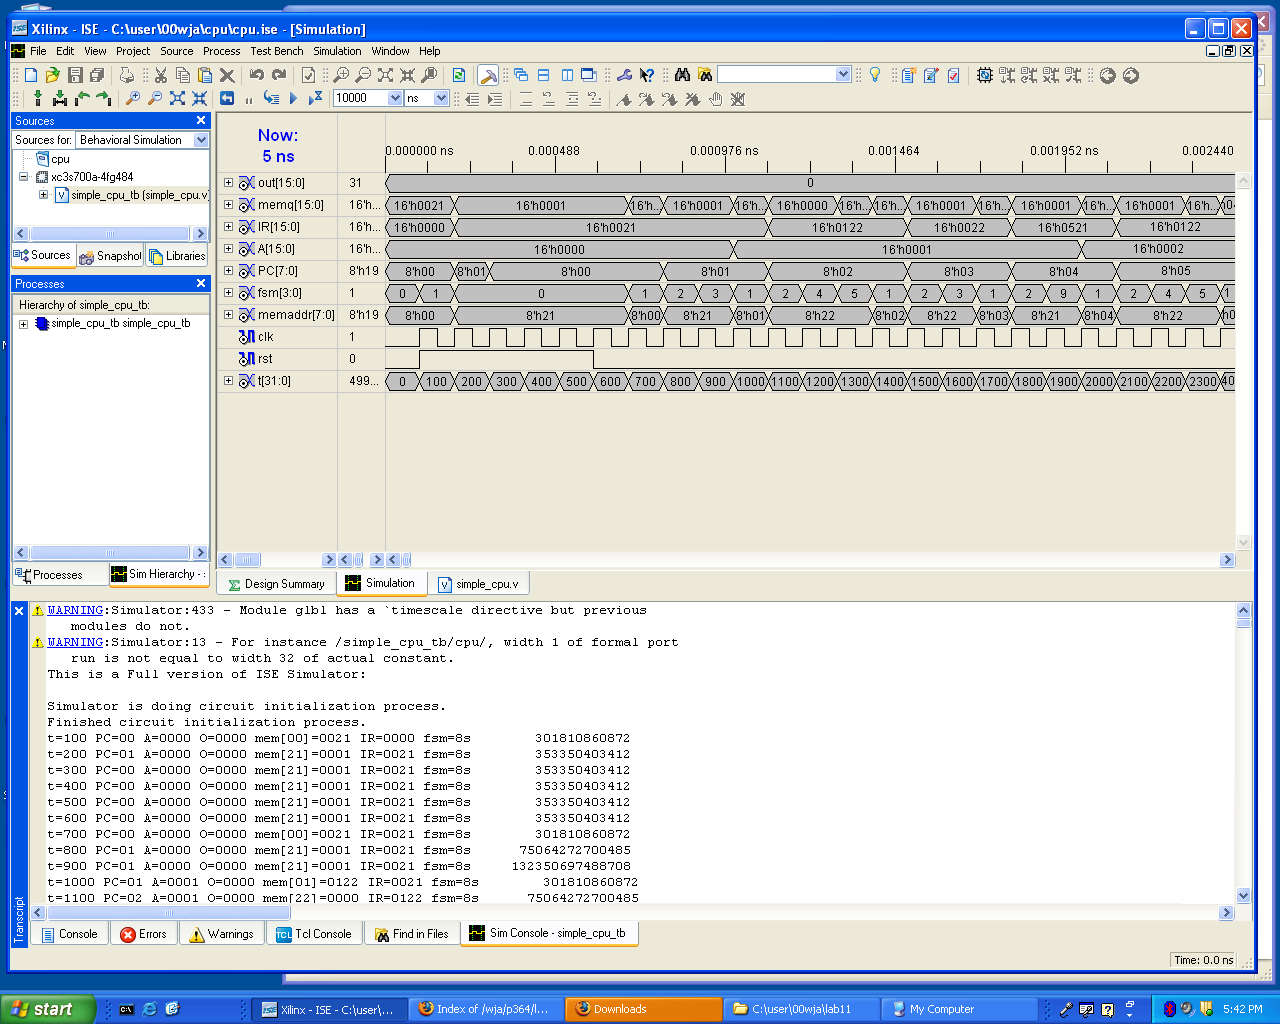This screenshot has width=1280, height=1024.
Task: Click the Delete X toolbar icon
Action: pyautogui.click(x=227, y=75)
